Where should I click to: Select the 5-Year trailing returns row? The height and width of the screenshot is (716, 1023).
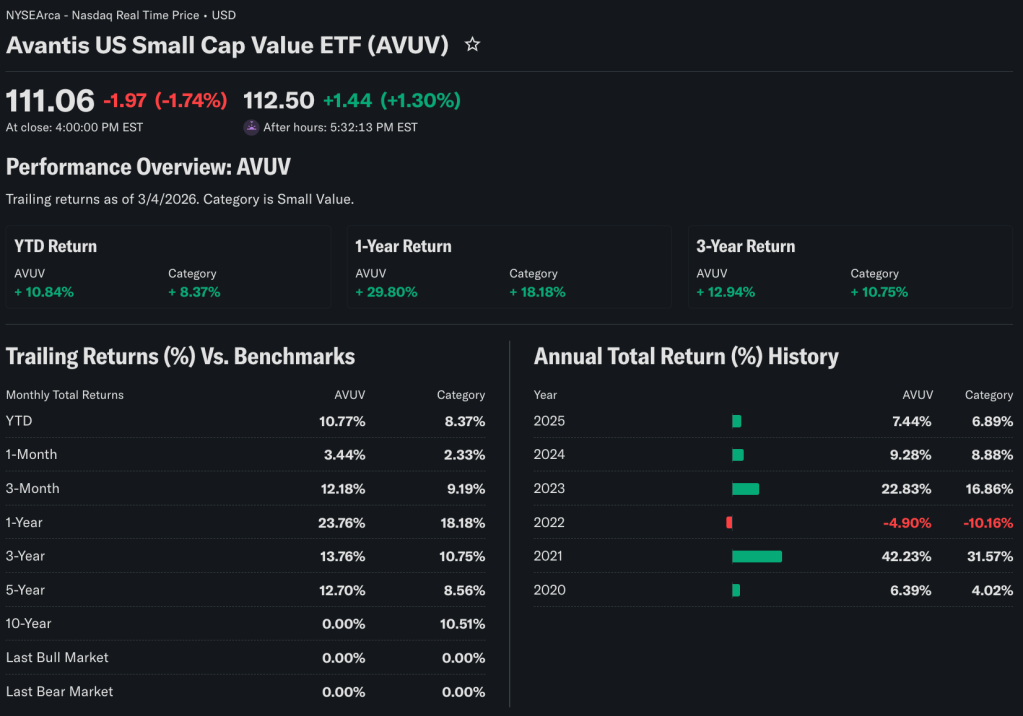click(x=245, y=590)
